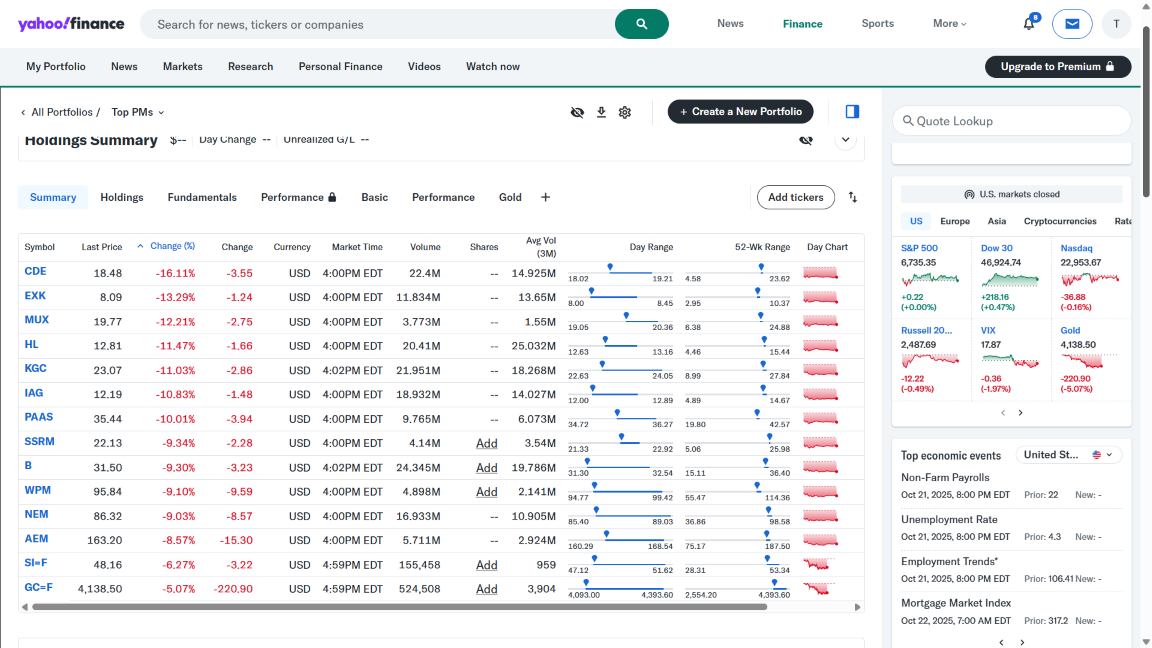This screenshot has height=648, width=1152.
Task: Open portfolio settings gear icon
Action: click(625, 112)
